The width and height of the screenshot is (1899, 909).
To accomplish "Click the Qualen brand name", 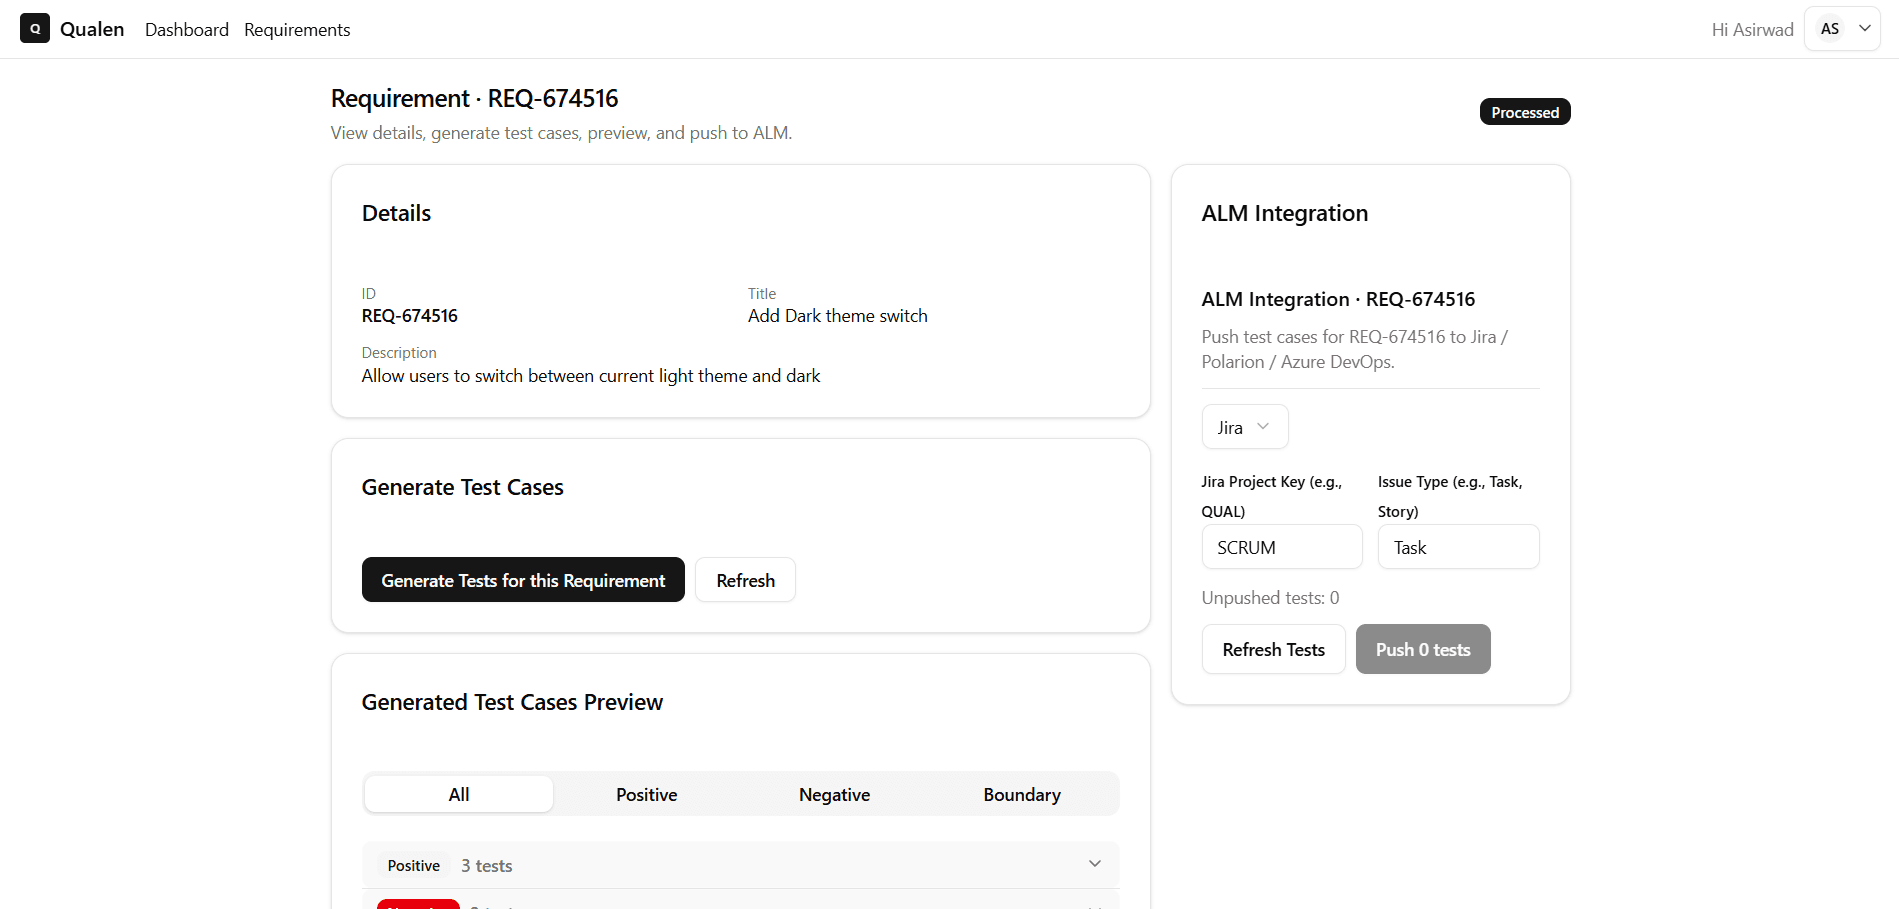I will pos(92,29).
